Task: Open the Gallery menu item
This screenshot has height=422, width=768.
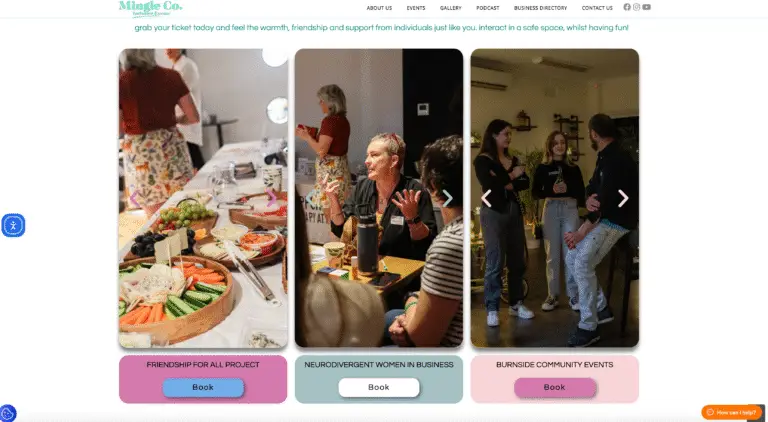Action: tap(451, 8)
